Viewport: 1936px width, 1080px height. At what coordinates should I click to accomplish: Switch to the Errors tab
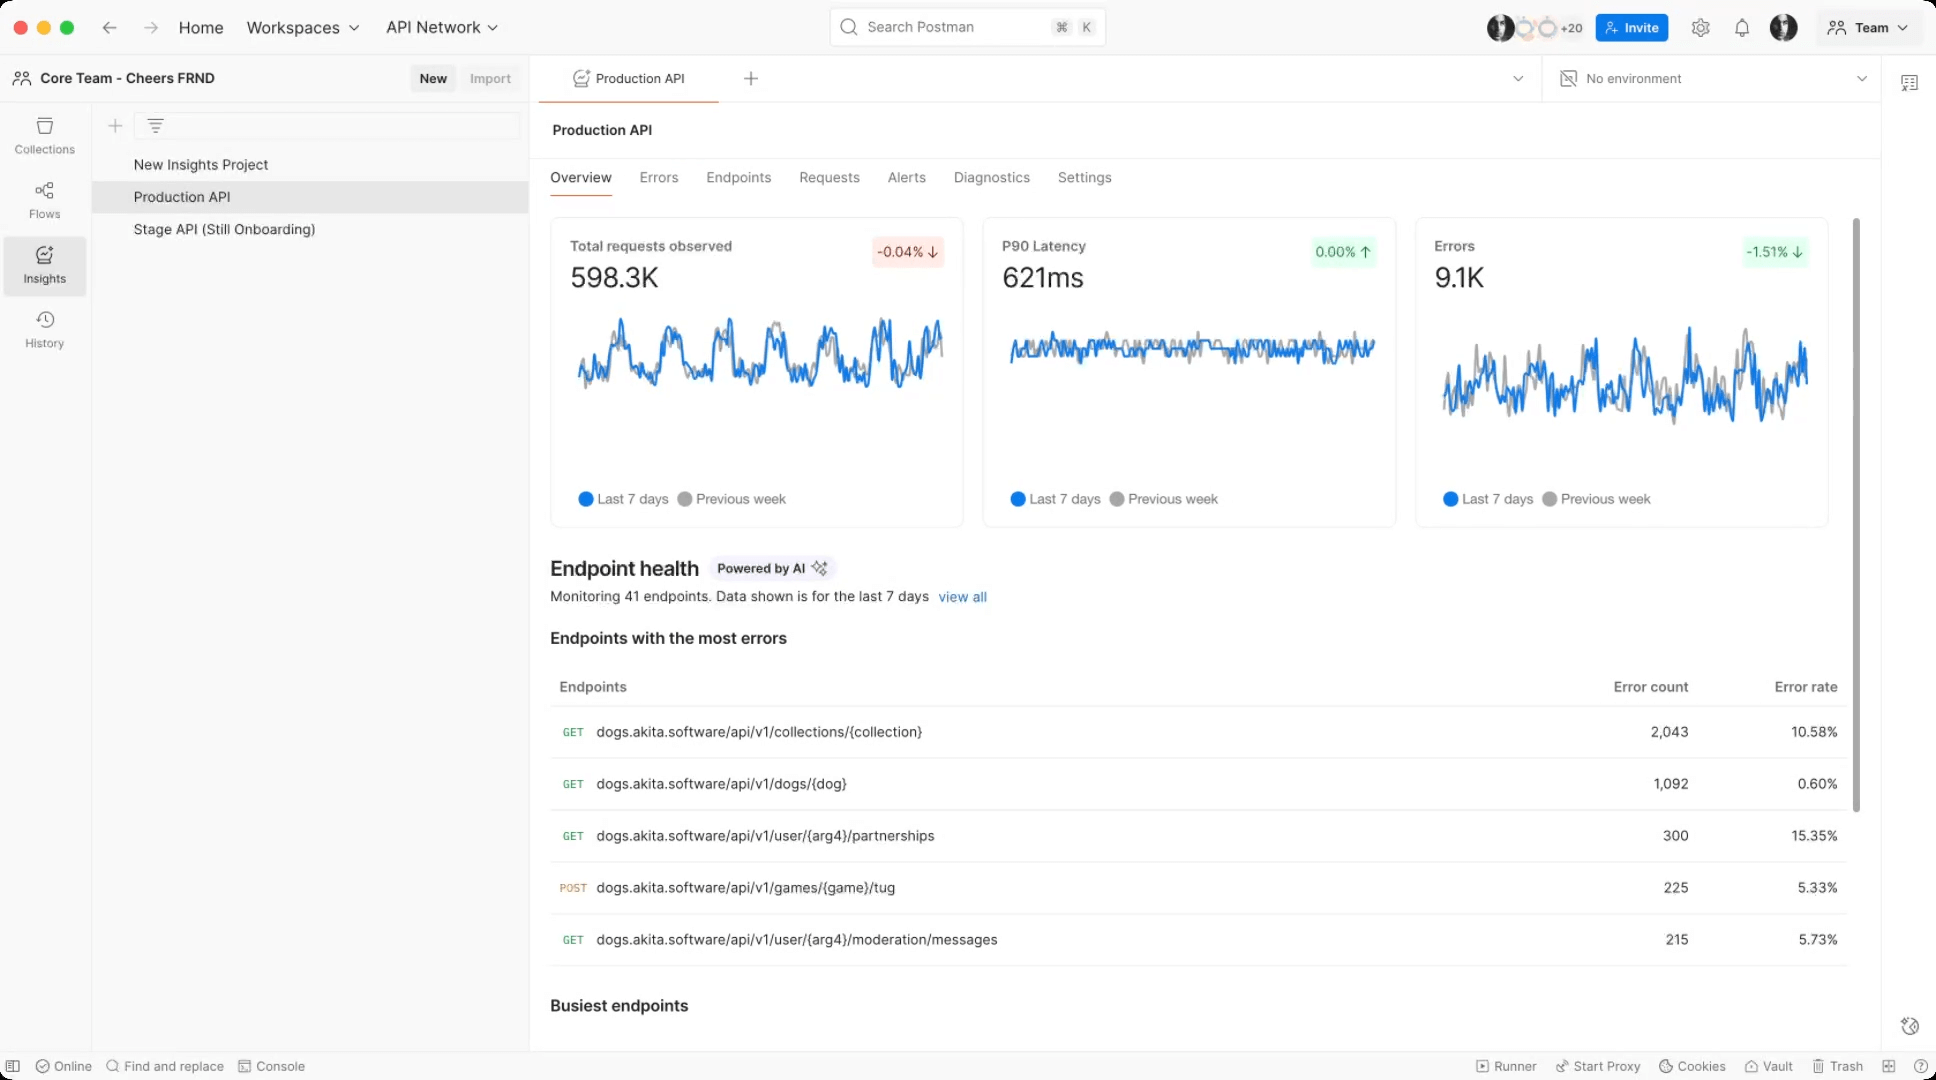659,178
